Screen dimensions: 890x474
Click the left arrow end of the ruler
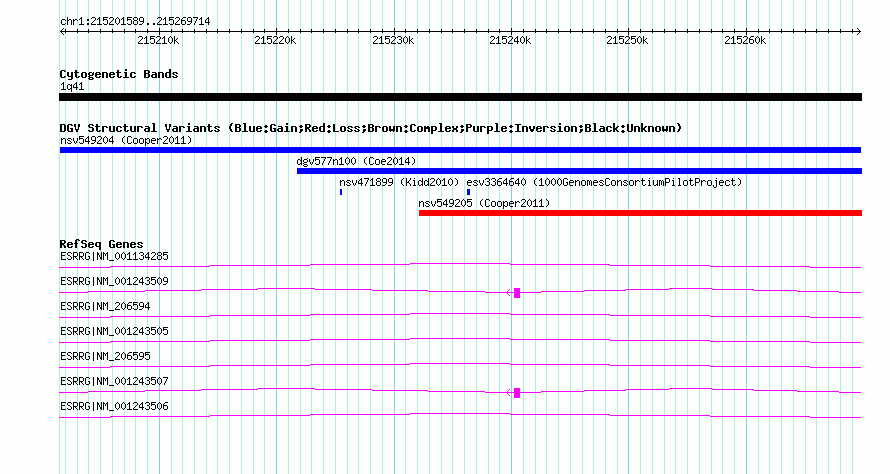(x=62, y=32)
